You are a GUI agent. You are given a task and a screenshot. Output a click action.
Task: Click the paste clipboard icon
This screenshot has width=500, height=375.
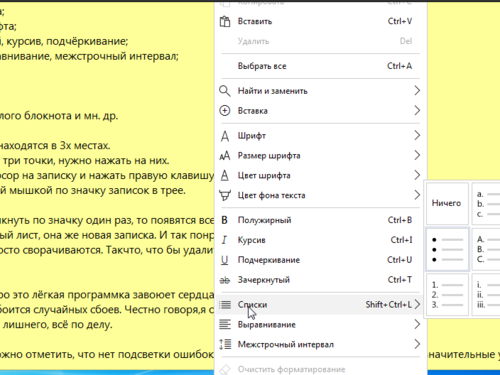pyautogui.click(x=225, y=22)
